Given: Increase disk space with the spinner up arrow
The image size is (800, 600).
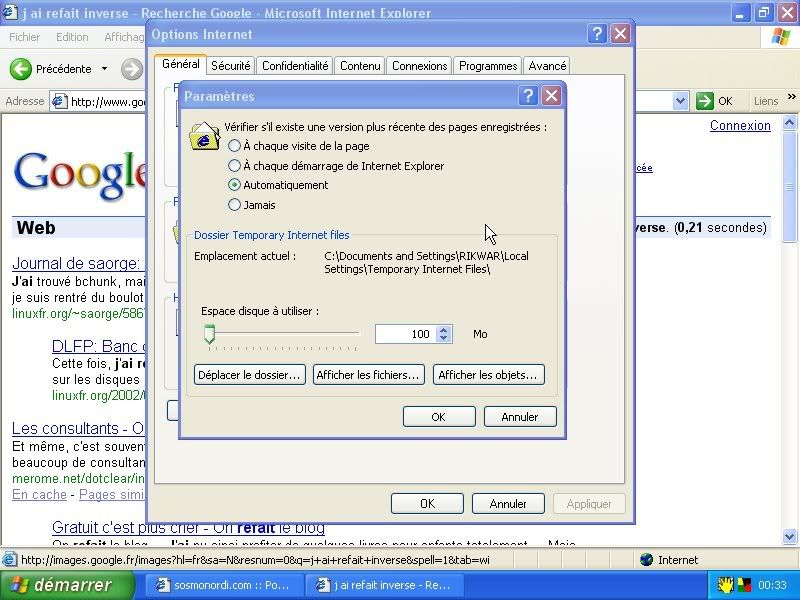Looking at the screenshot, I should (x=444, y=330).
